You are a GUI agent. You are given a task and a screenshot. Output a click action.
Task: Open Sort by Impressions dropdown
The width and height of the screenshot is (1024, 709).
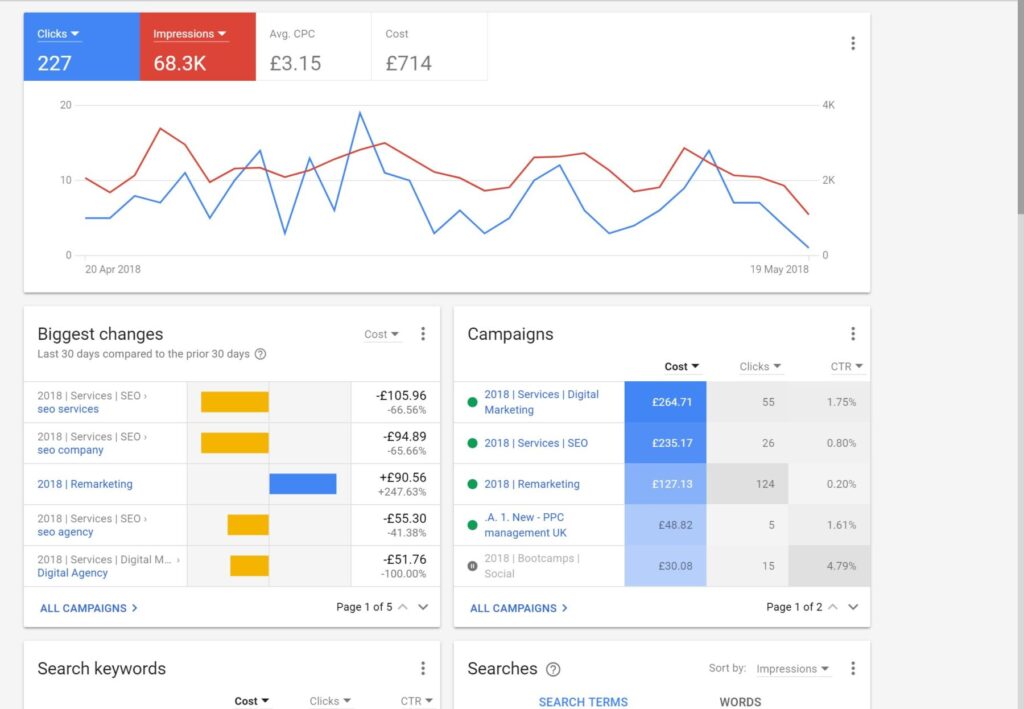793,669
